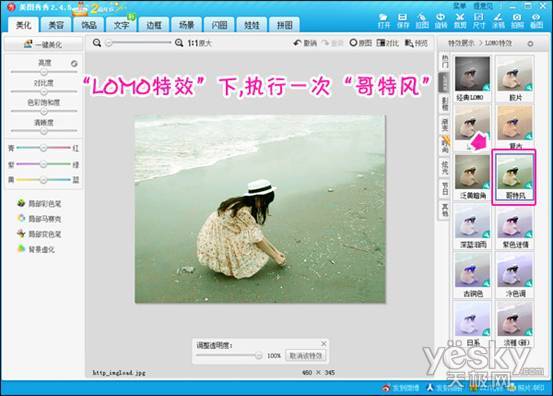
Task: Click the 取消该特效 cancel effect button
Action: click(x=306, y=355)
